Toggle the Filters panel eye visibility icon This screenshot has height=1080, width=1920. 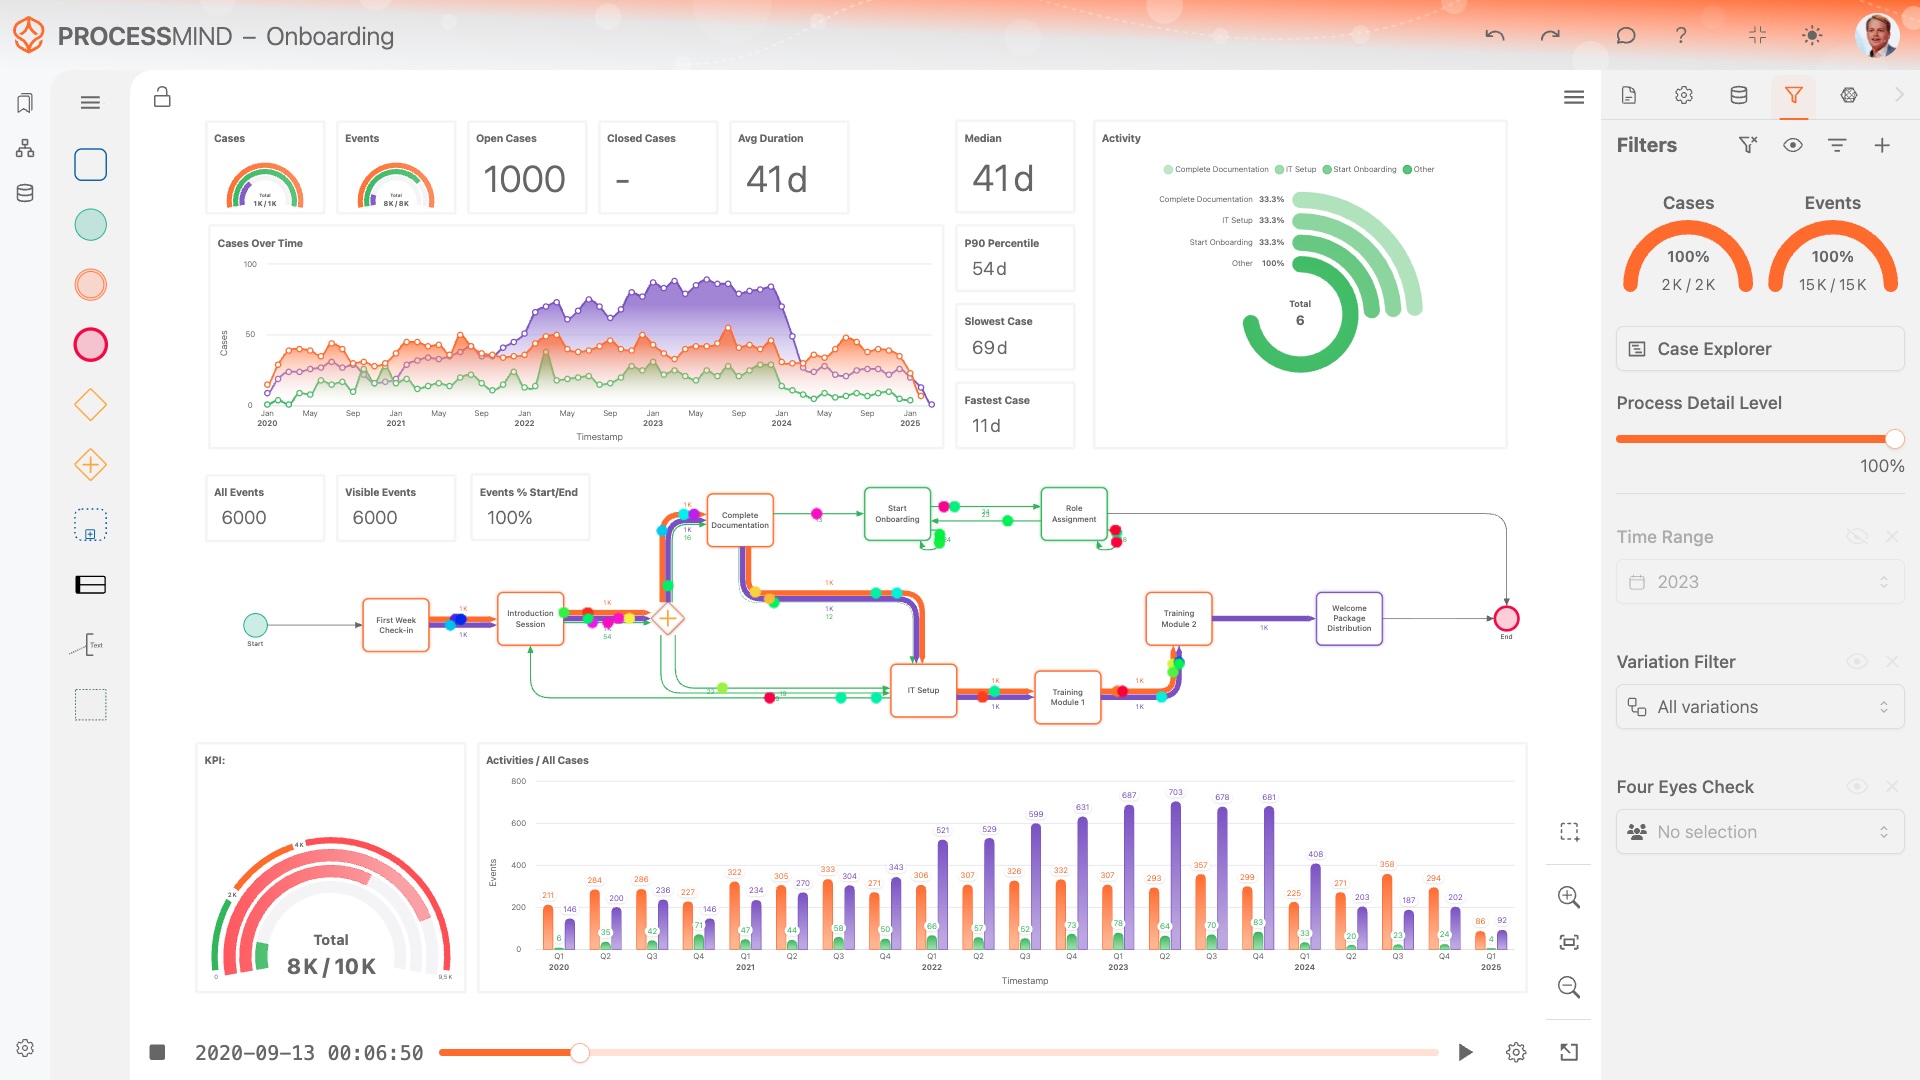(1793, 145)
